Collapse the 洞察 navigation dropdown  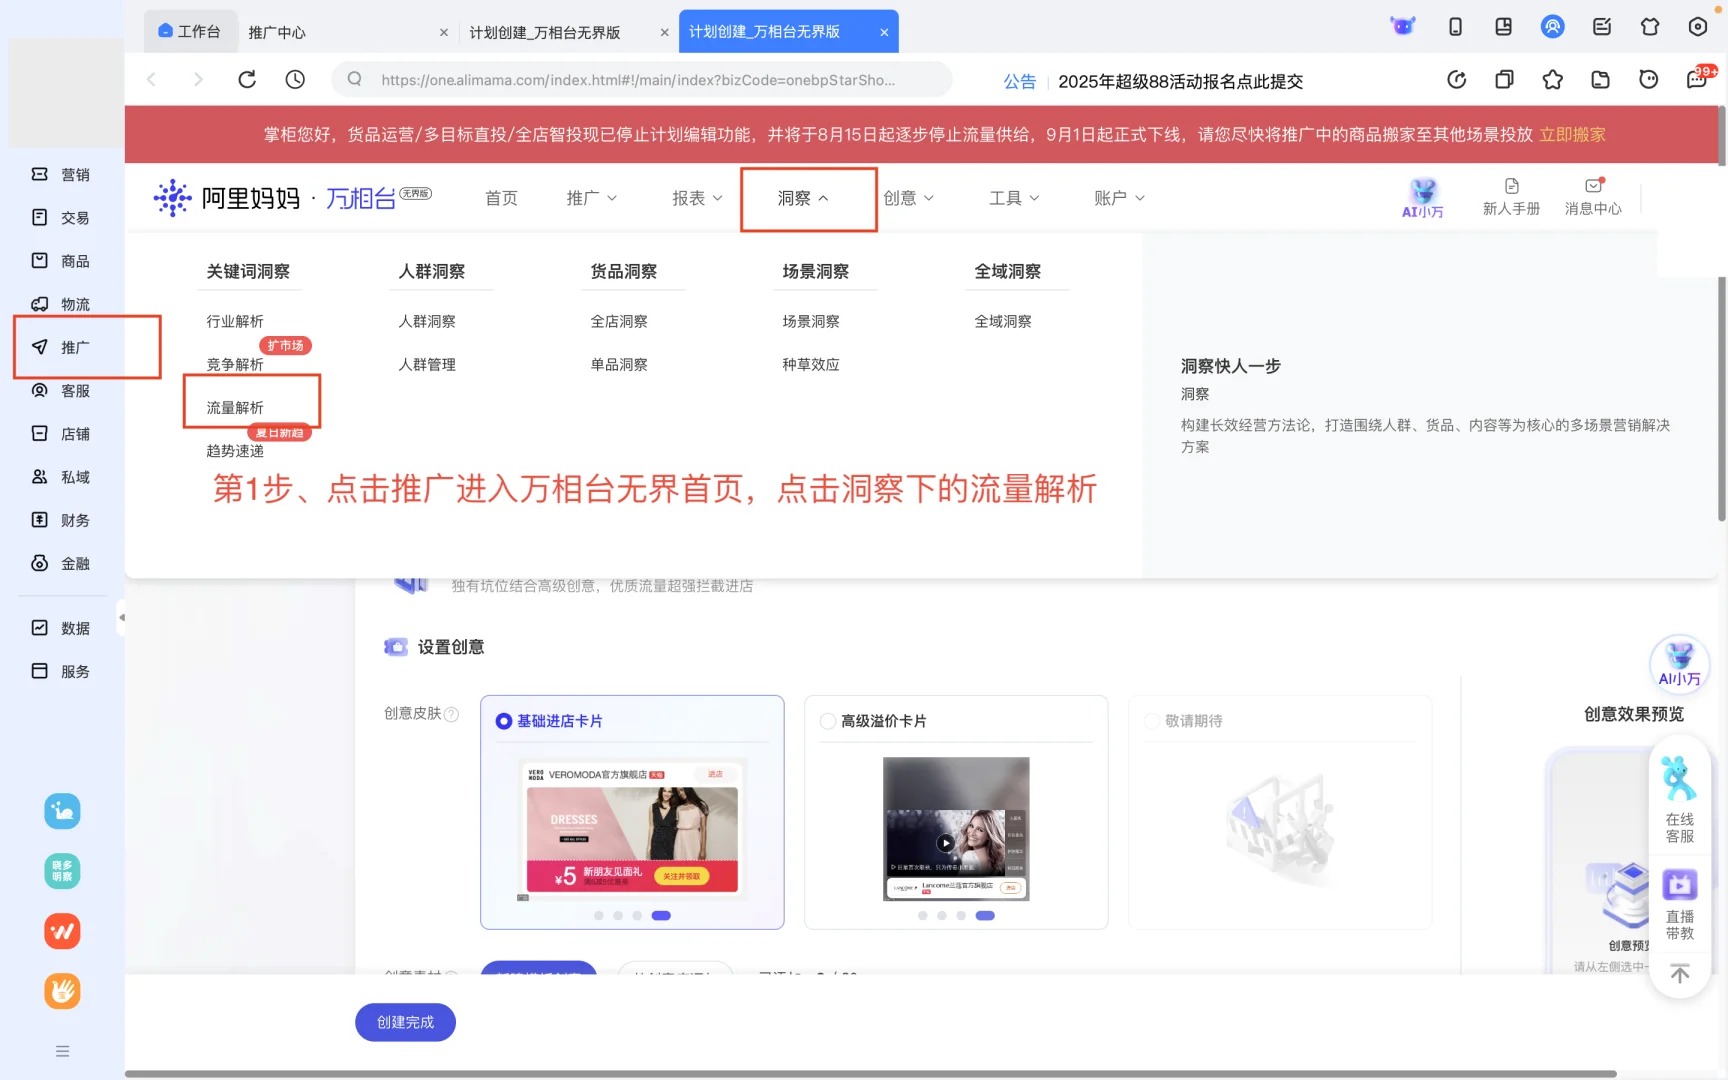point(808,198)
